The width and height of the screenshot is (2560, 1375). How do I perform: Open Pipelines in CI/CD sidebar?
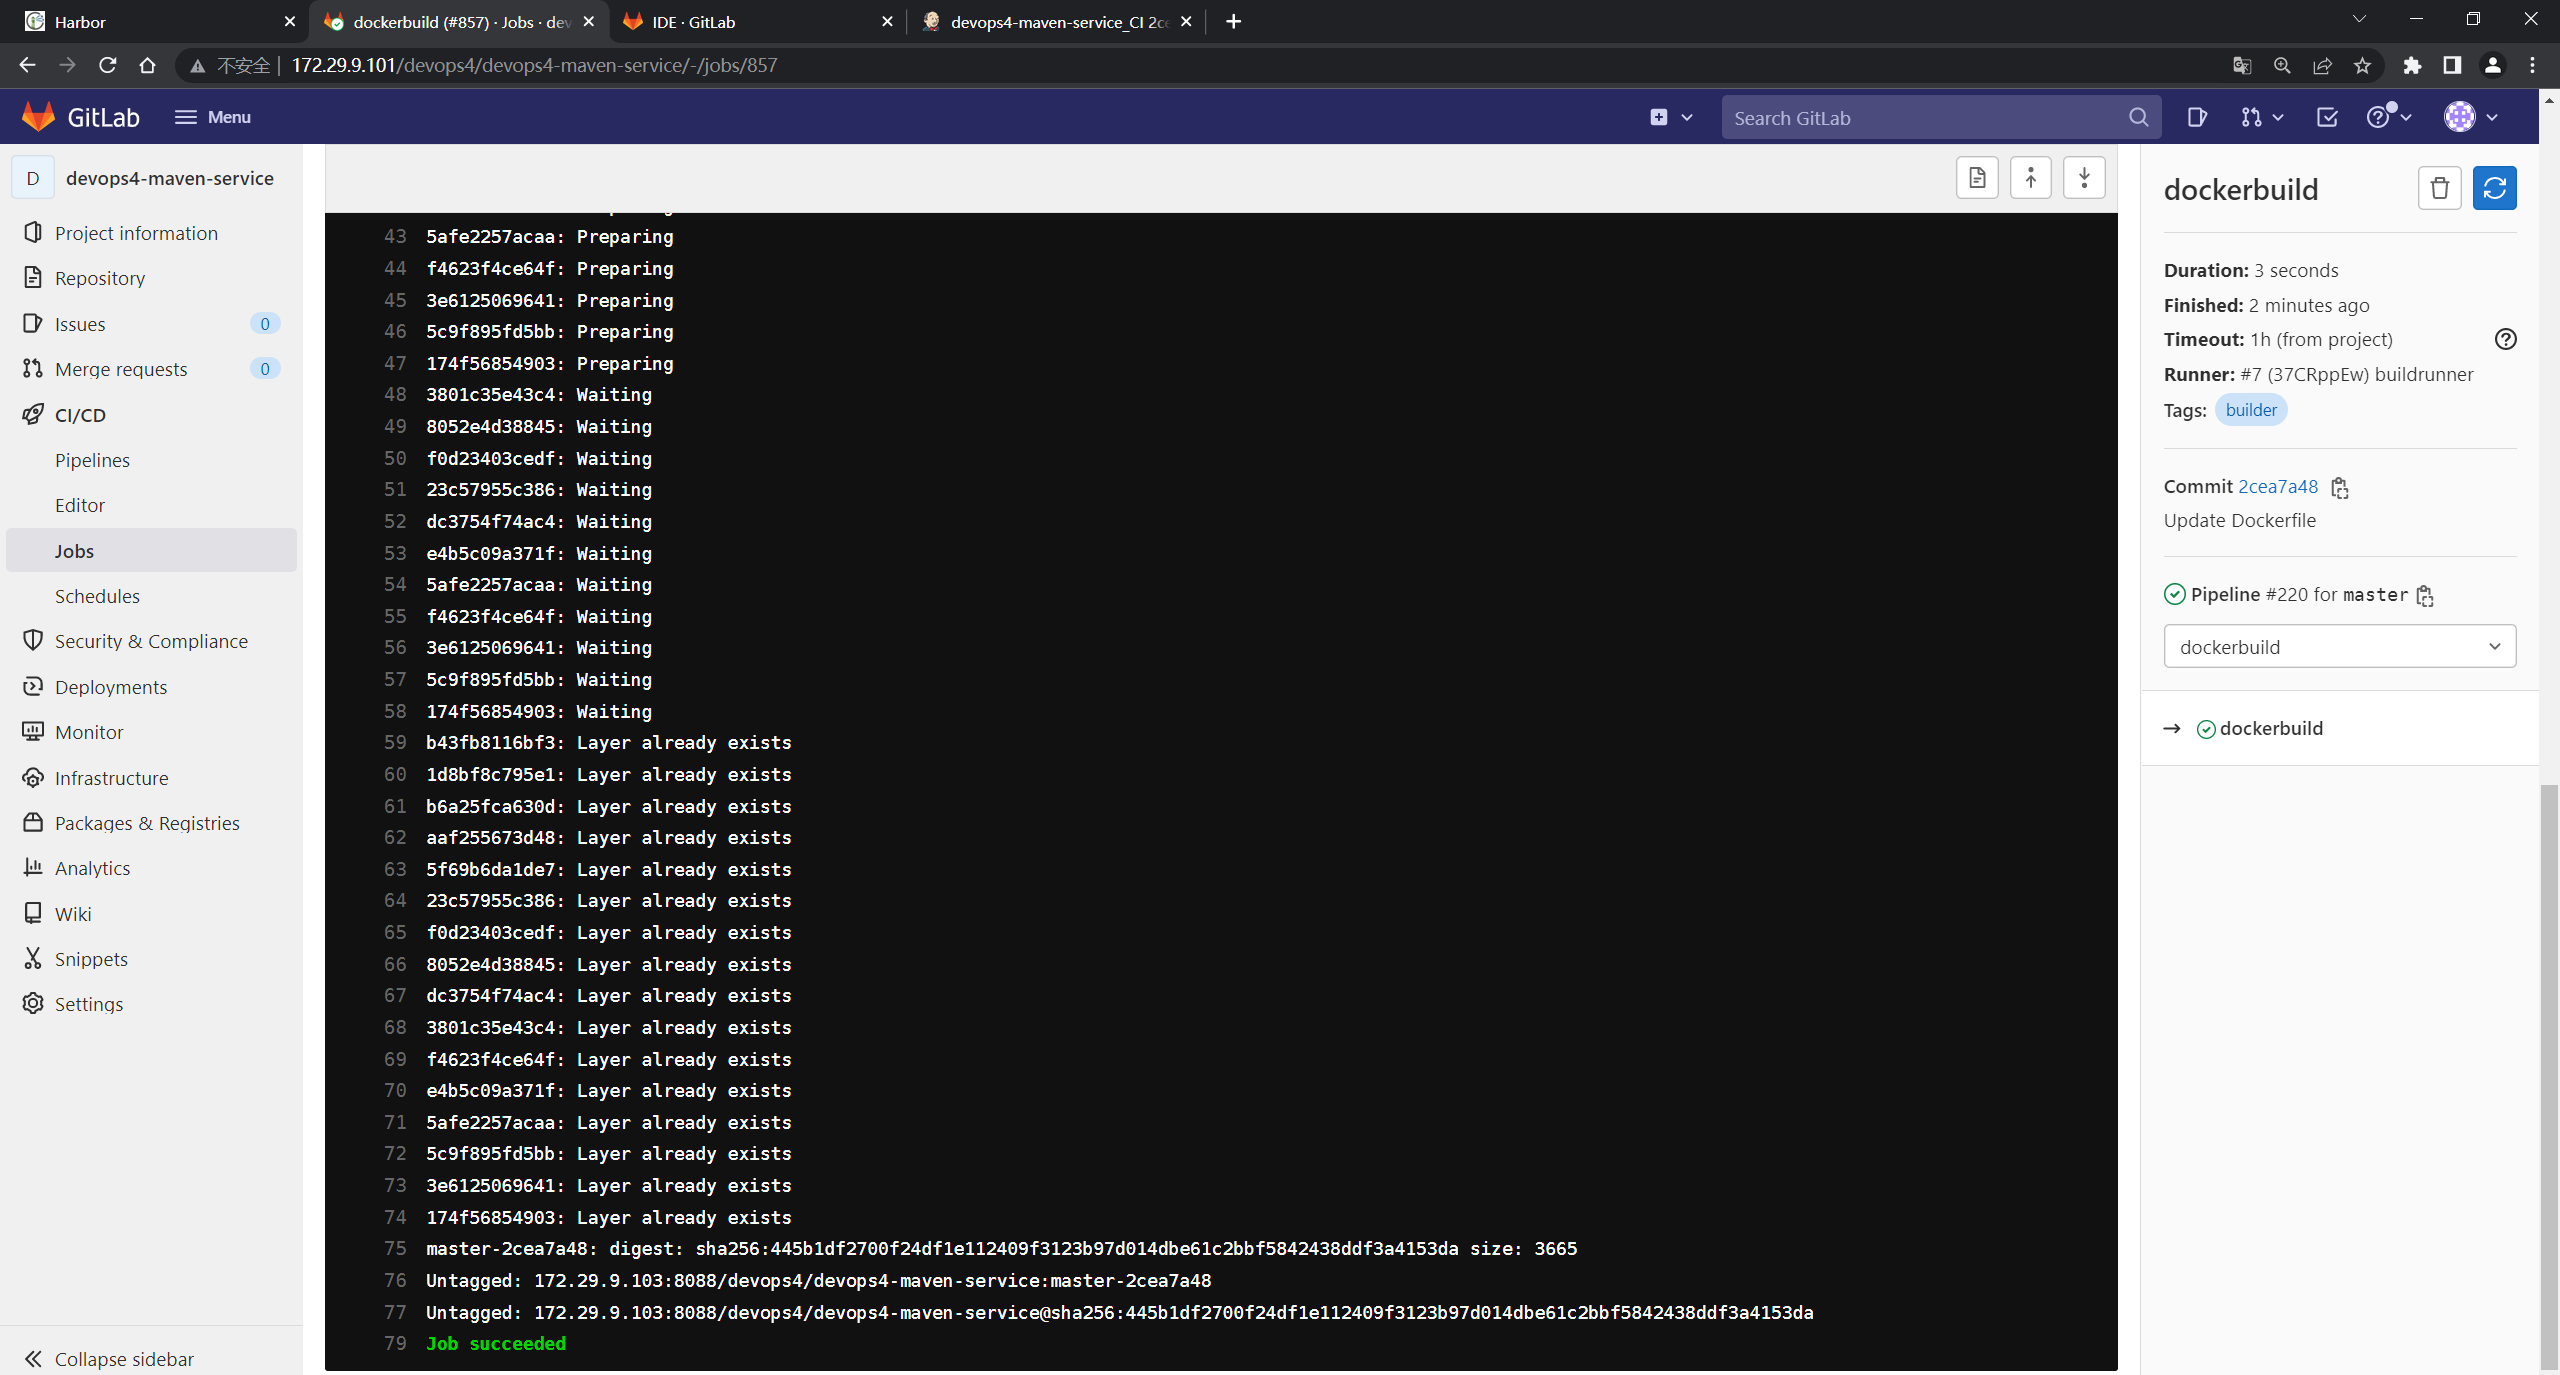[92, 460]
